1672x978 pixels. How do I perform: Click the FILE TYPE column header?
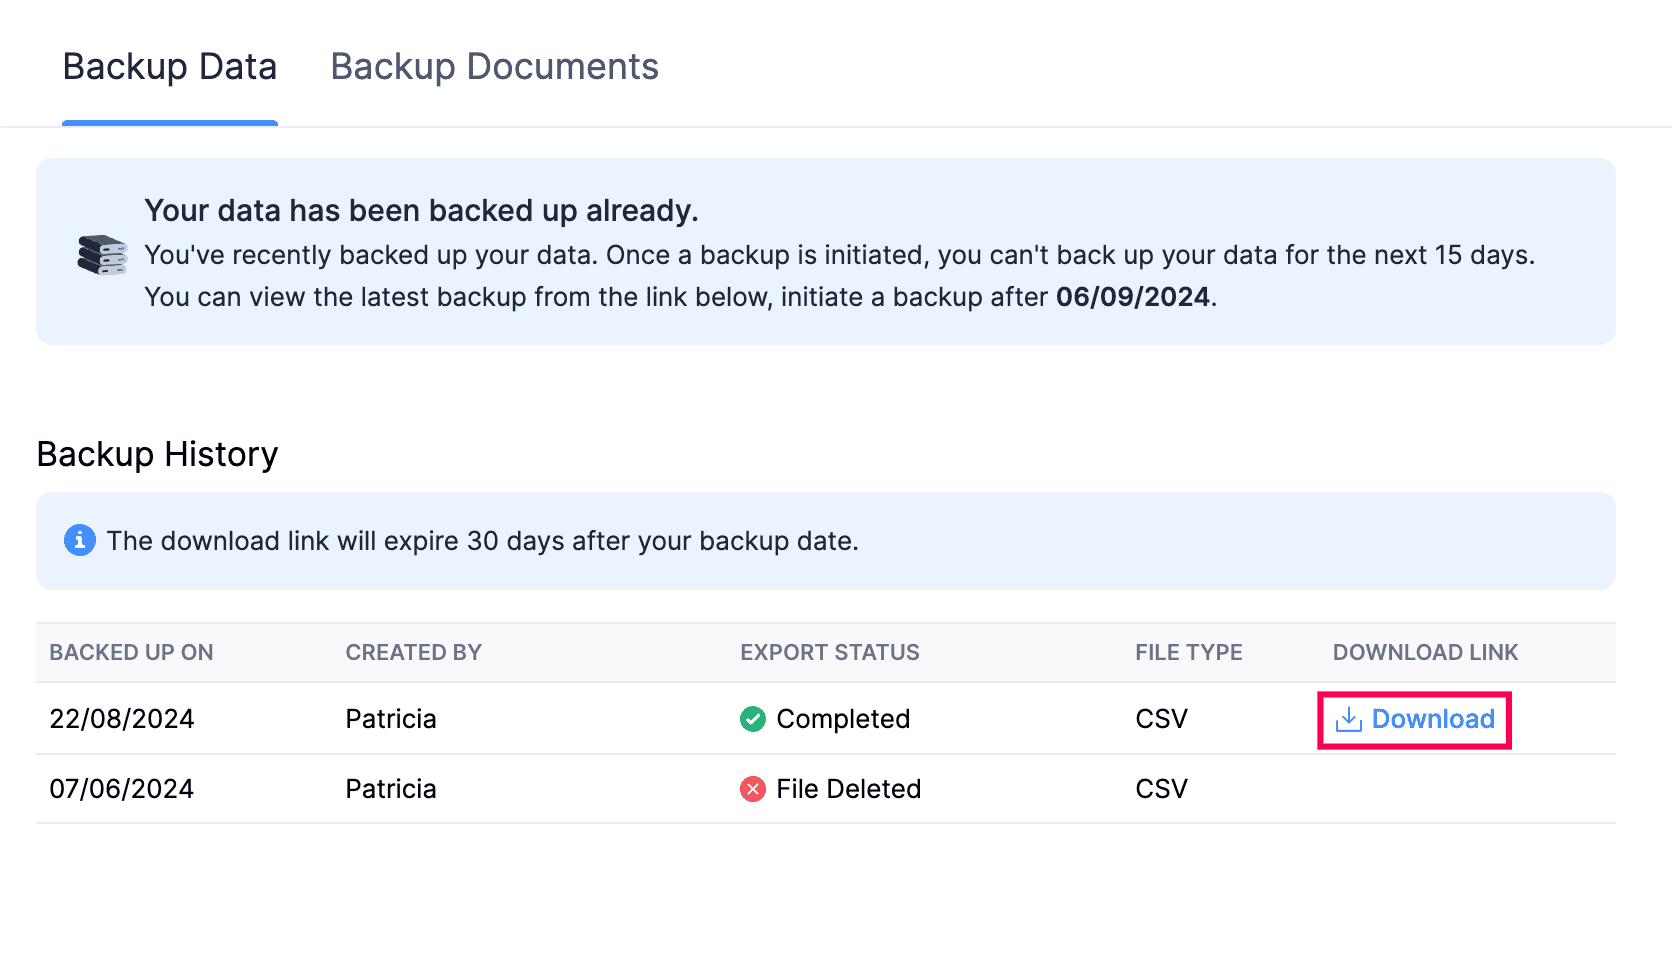1188,652
